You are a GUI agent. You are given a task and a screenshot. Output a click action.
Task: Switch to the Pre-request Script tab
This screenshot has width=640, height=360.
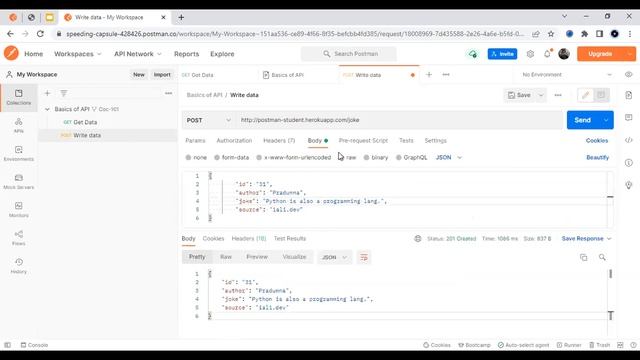click(363, 140)
